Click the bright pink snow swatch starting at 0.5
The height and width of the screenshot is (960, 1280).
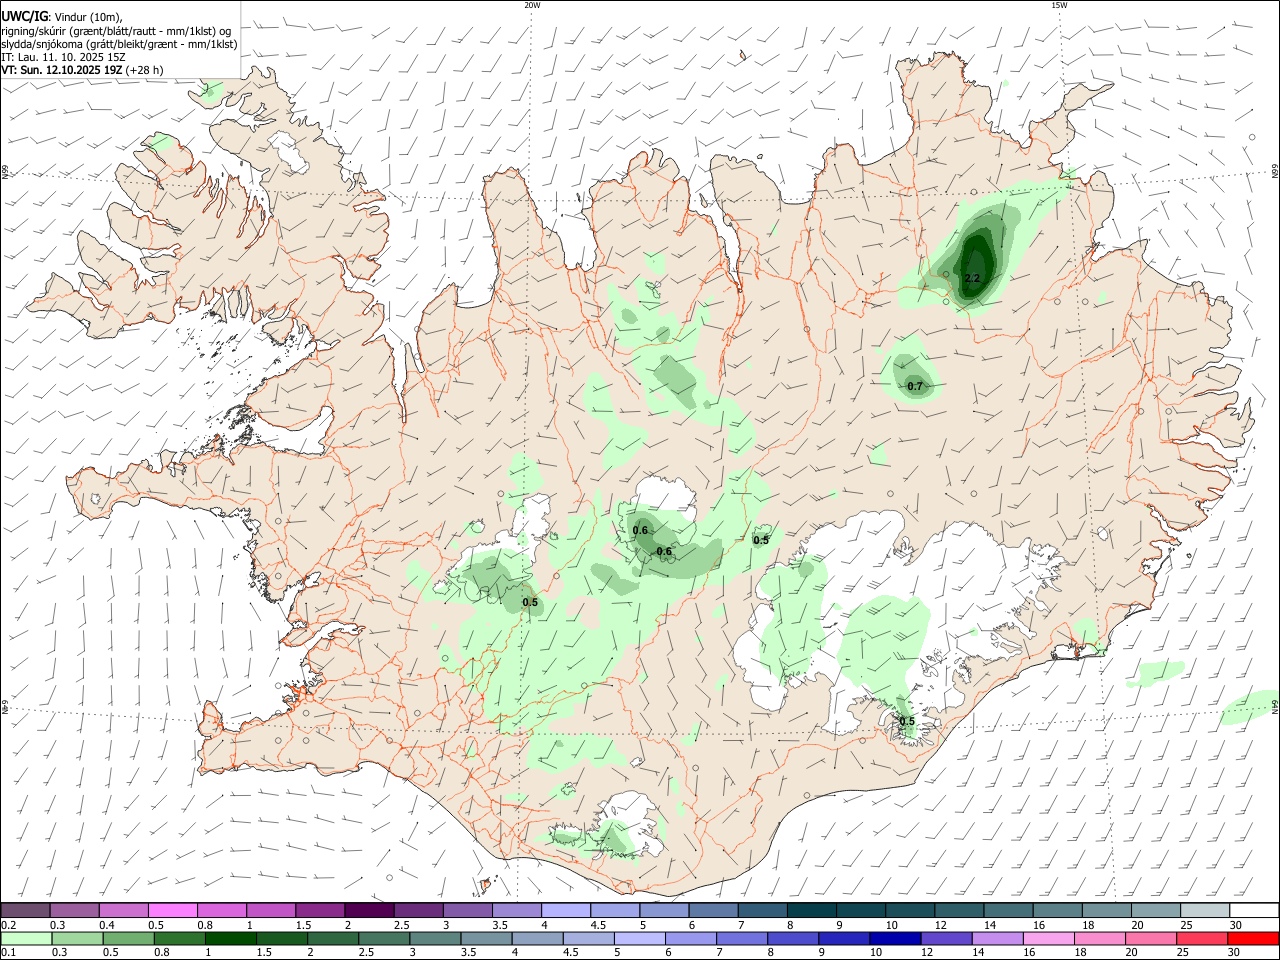point(172,910)
